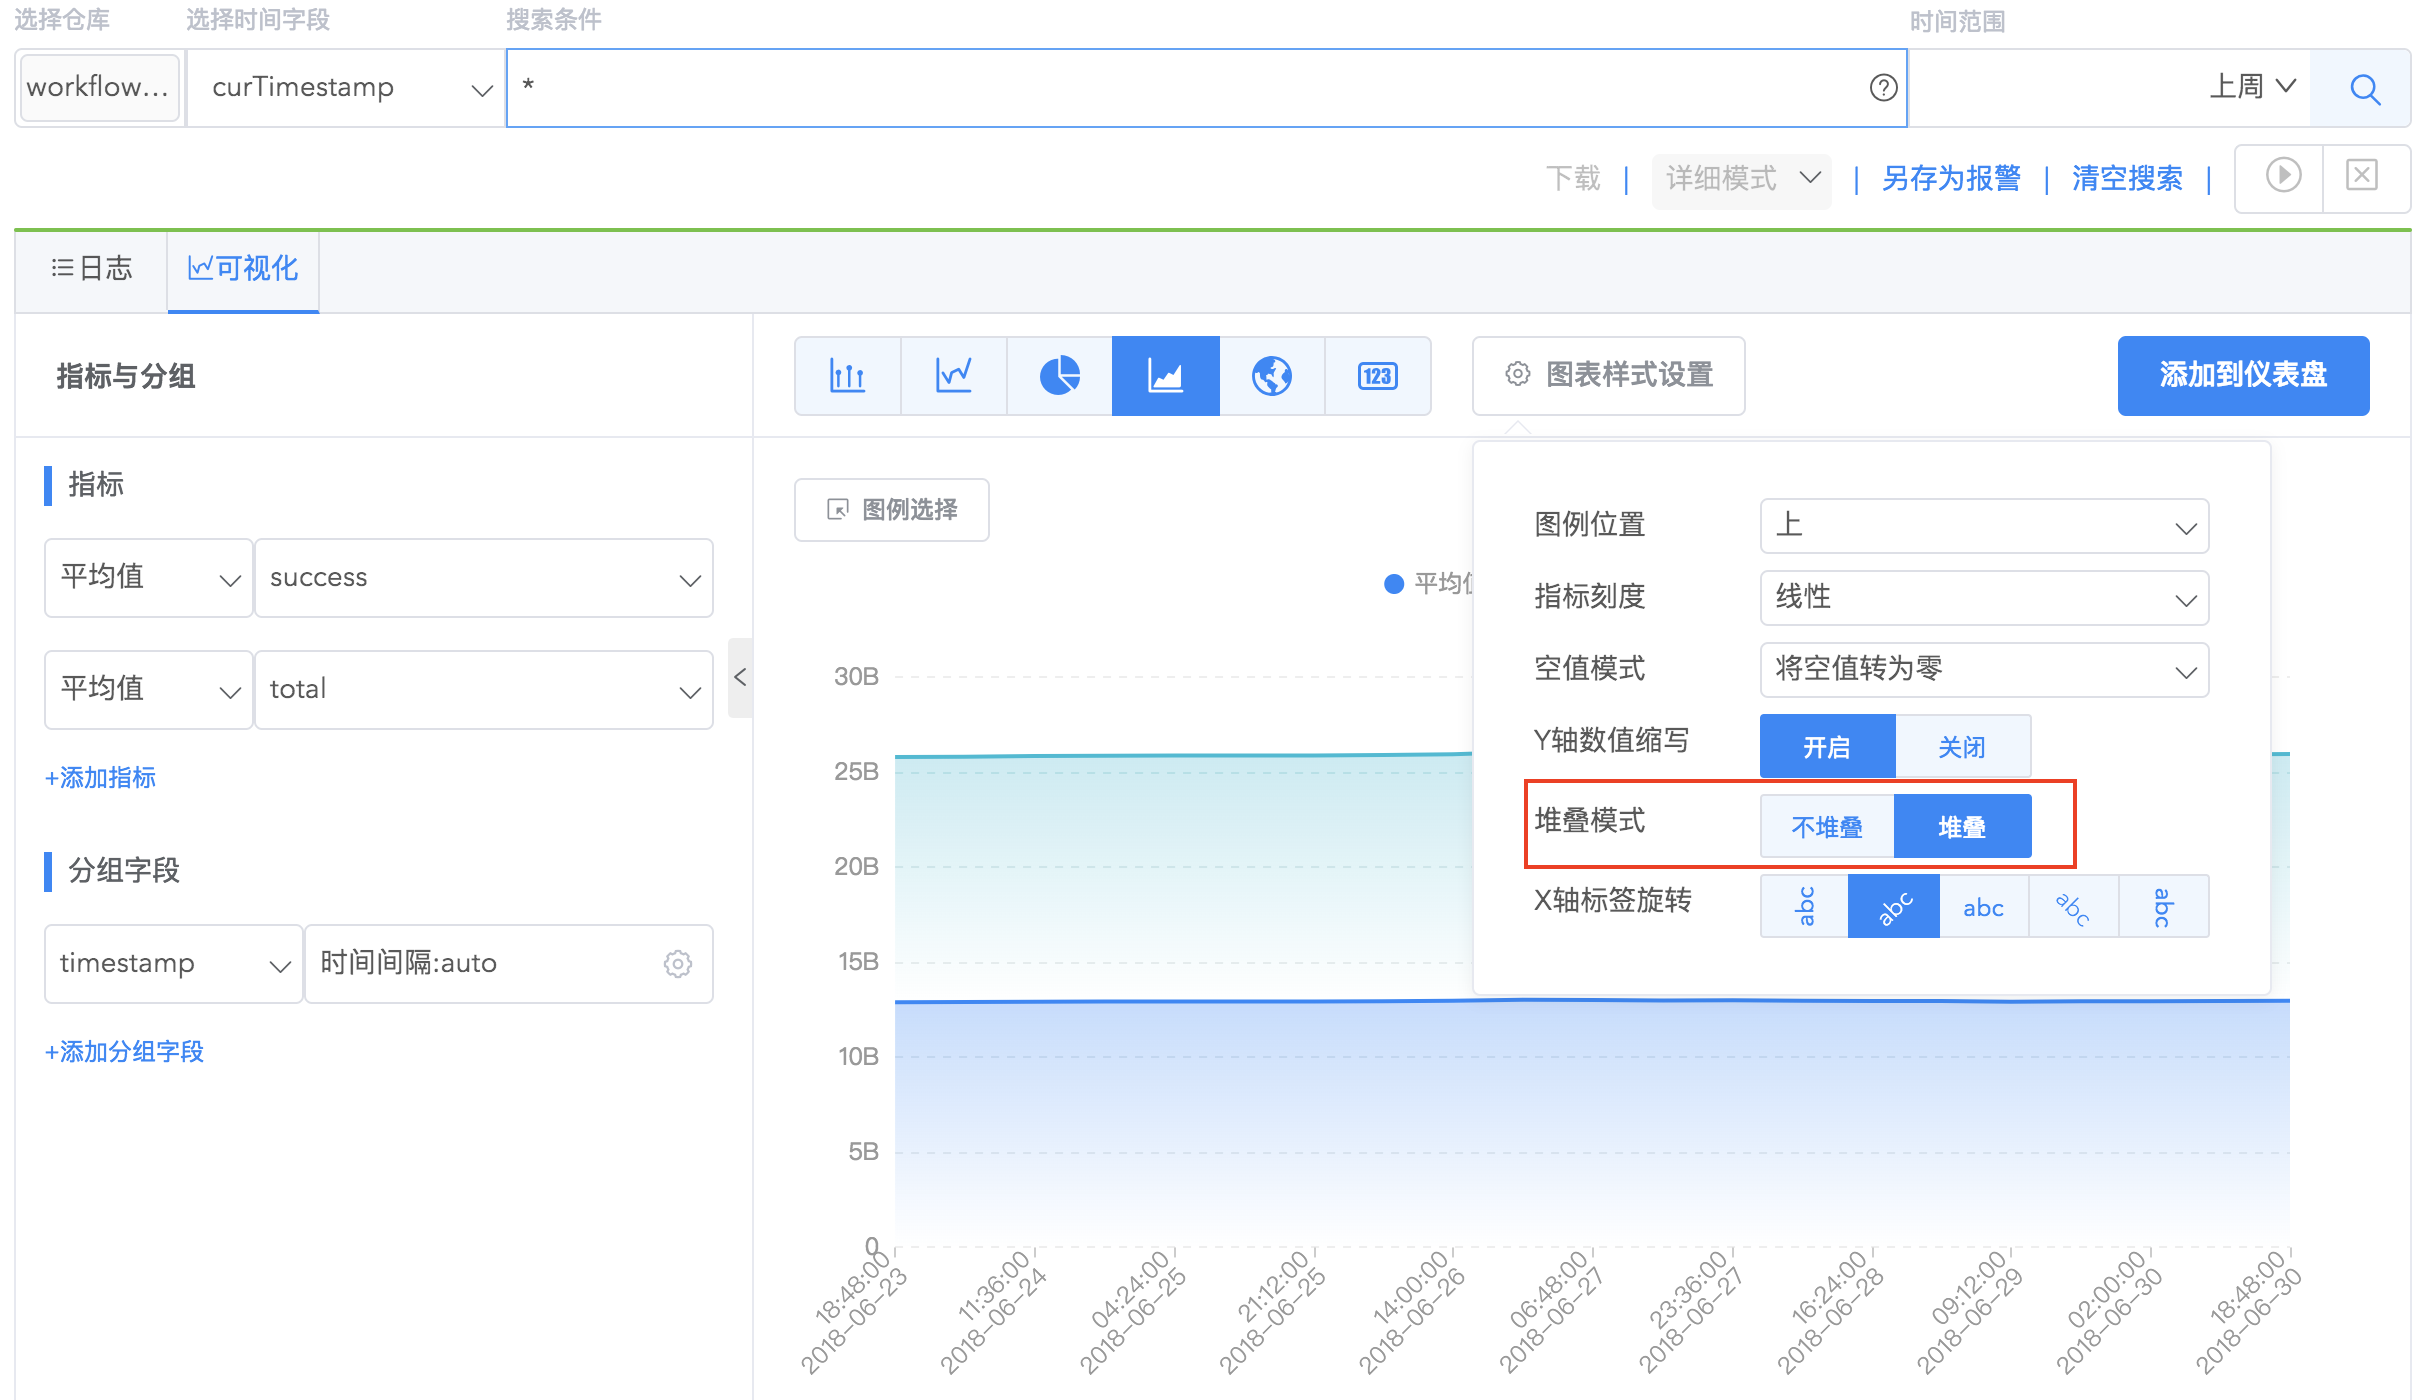Open the 上周 time range menu
Image resolution: width=2428 pixels, height=1400 pixels.
[2252, 86]
